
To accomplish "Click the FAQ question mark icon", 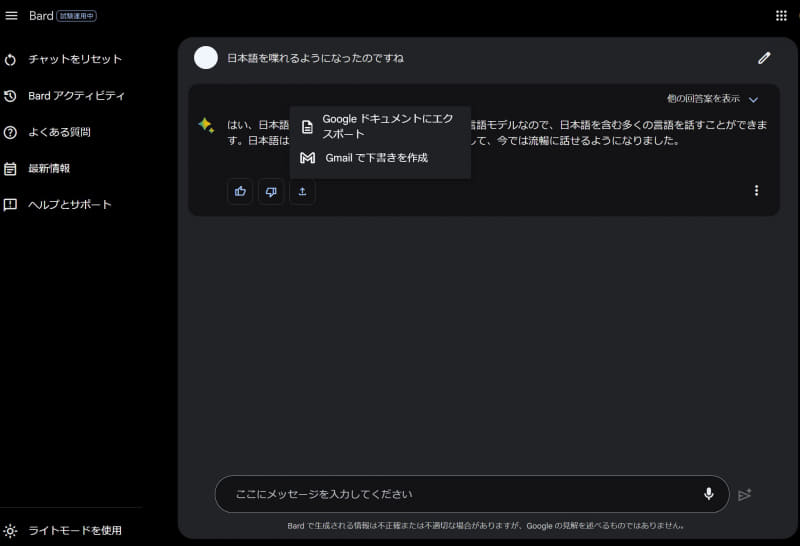I will [x=10, y=133].
